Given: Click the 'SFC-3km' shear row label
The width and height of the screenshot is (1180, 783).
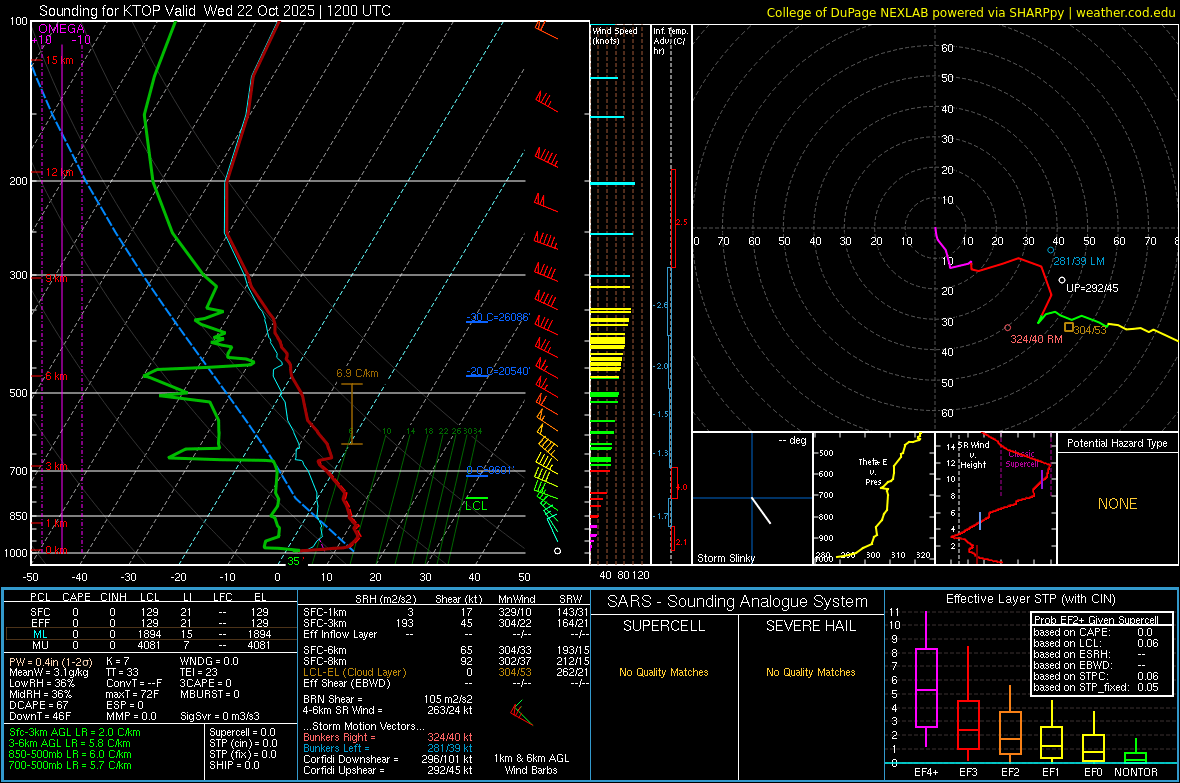Looking at the screenshot, I should [x=325, y=623].
